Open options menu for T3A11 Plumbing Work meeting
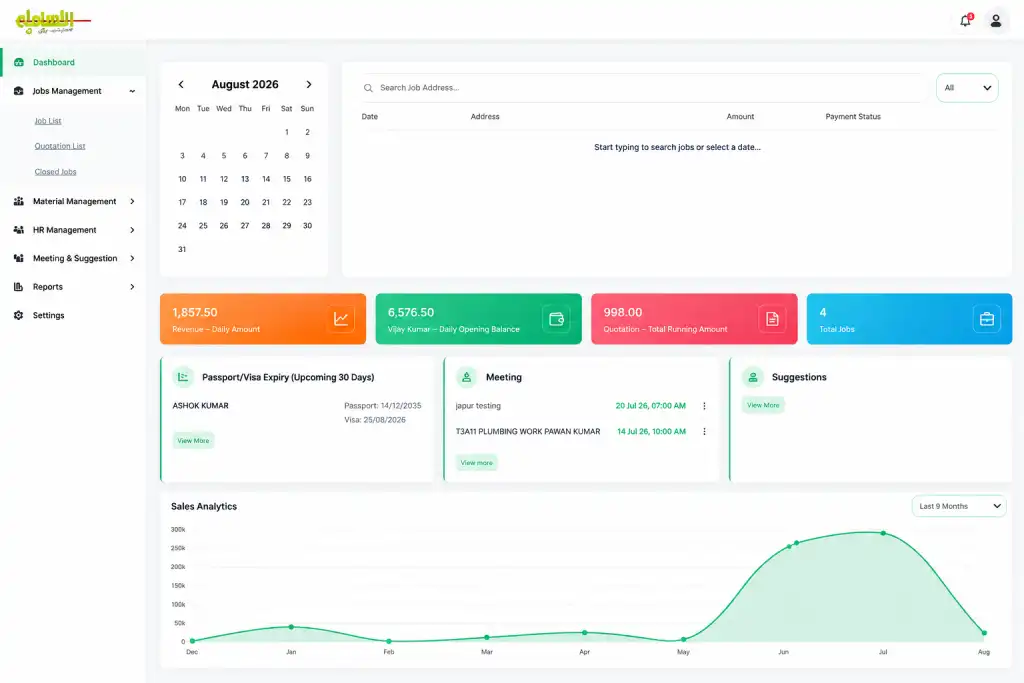Viewport: 1024px width, 683px height. (704, 432)
